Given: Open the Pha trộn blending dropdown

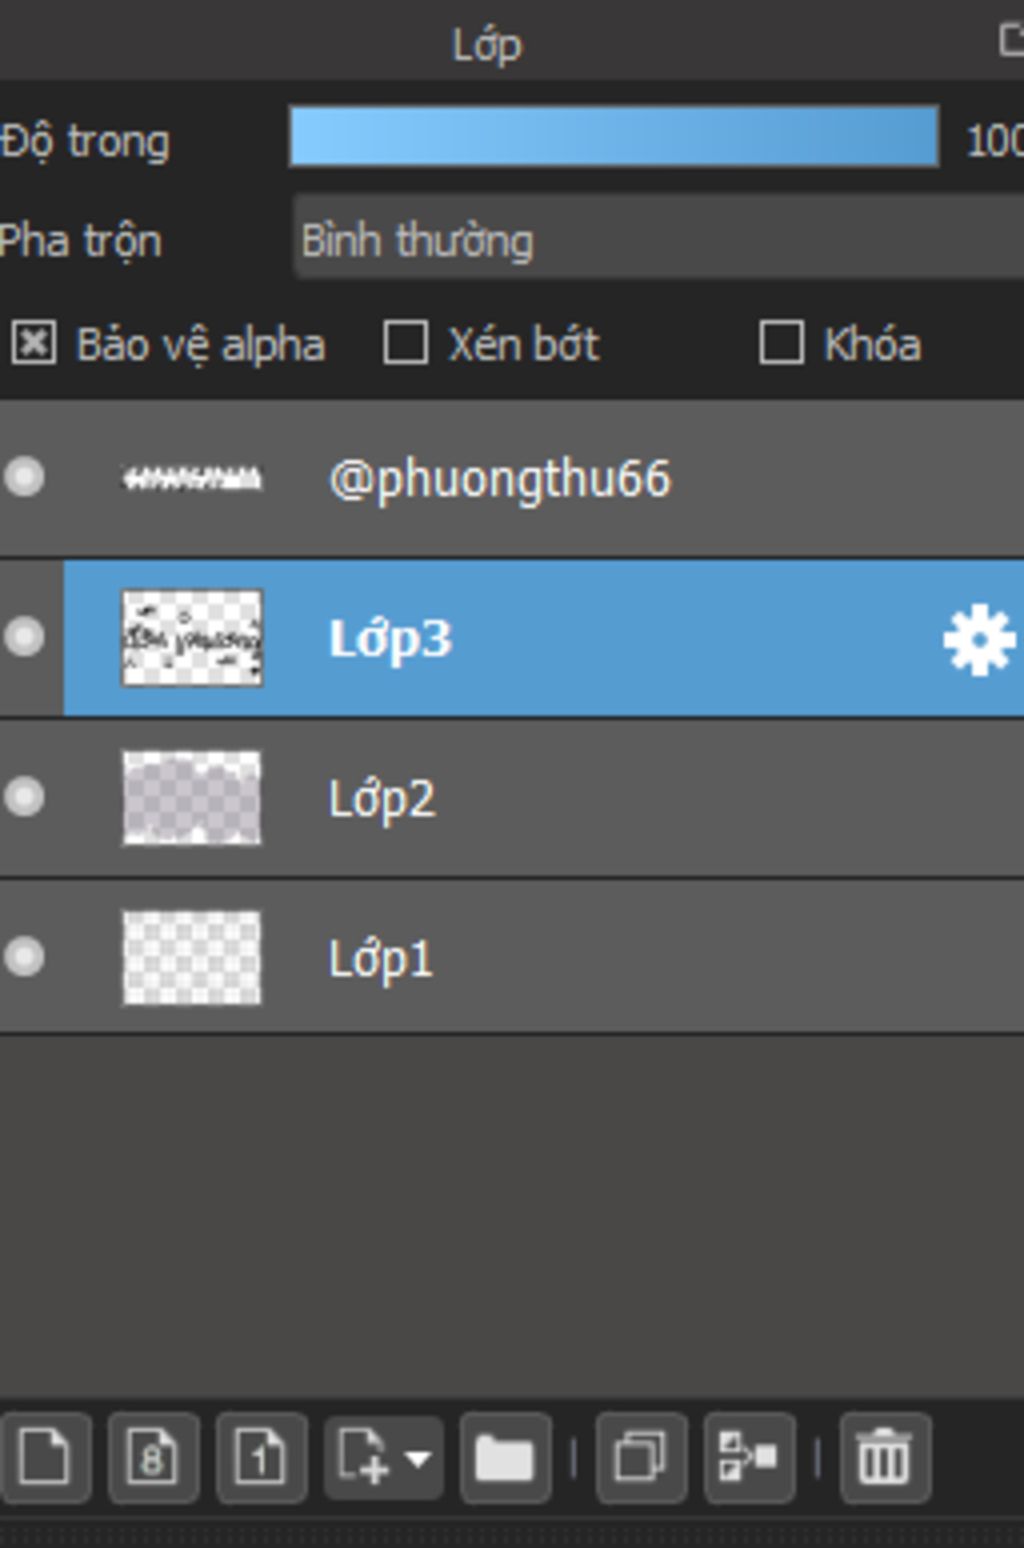Looking at the screenshot, I should coord(658,240).
